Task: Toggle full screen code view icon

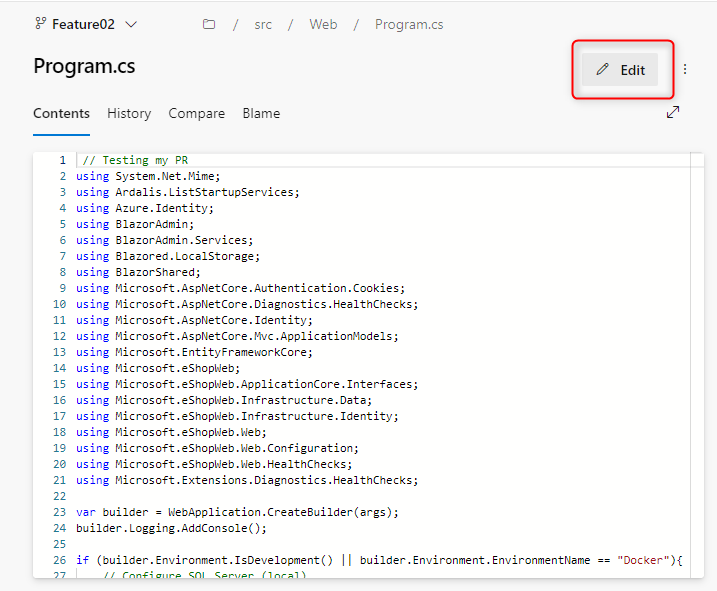Action: coord(673,113)
